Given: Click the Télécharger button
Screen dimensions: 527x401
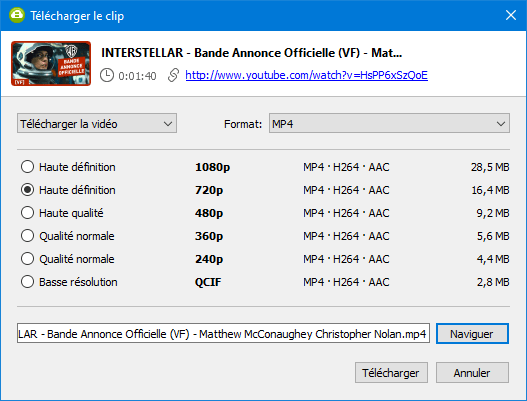Looking at the screenshot, I should (391, 372).
